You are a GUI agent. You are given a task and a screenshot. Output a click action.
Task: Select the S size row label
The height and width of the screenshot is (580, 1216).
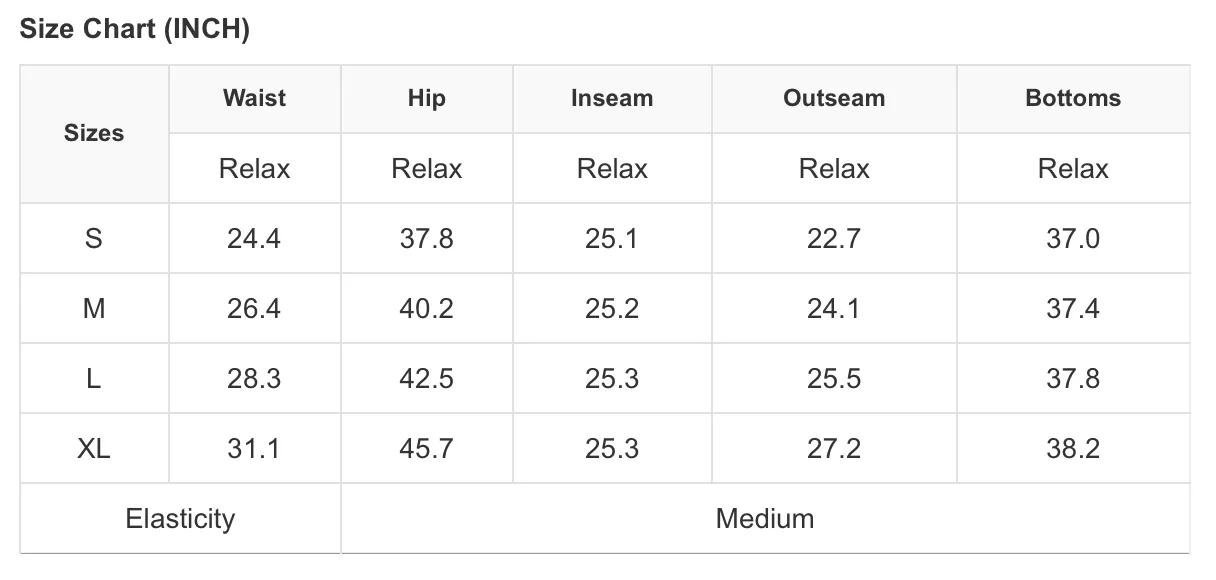[x=94, y=239]
